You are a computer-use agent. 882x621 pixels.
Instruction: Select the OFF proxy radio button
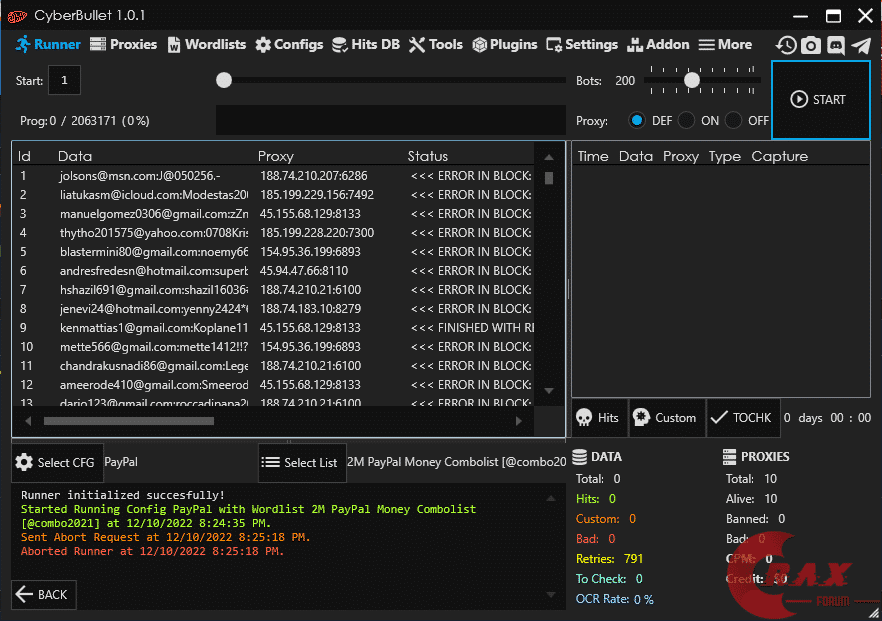click(x=734, y=120)
